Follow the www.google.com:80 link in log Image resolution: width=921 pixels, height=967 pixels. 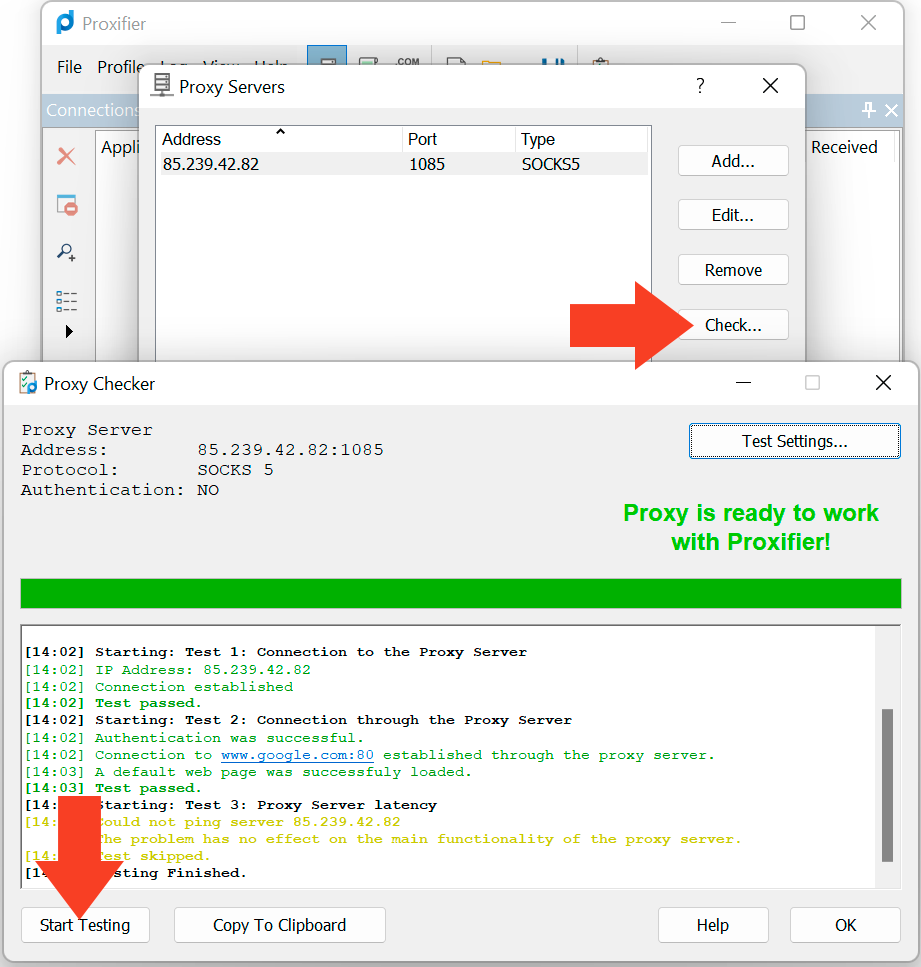click(x=297, y=755)
